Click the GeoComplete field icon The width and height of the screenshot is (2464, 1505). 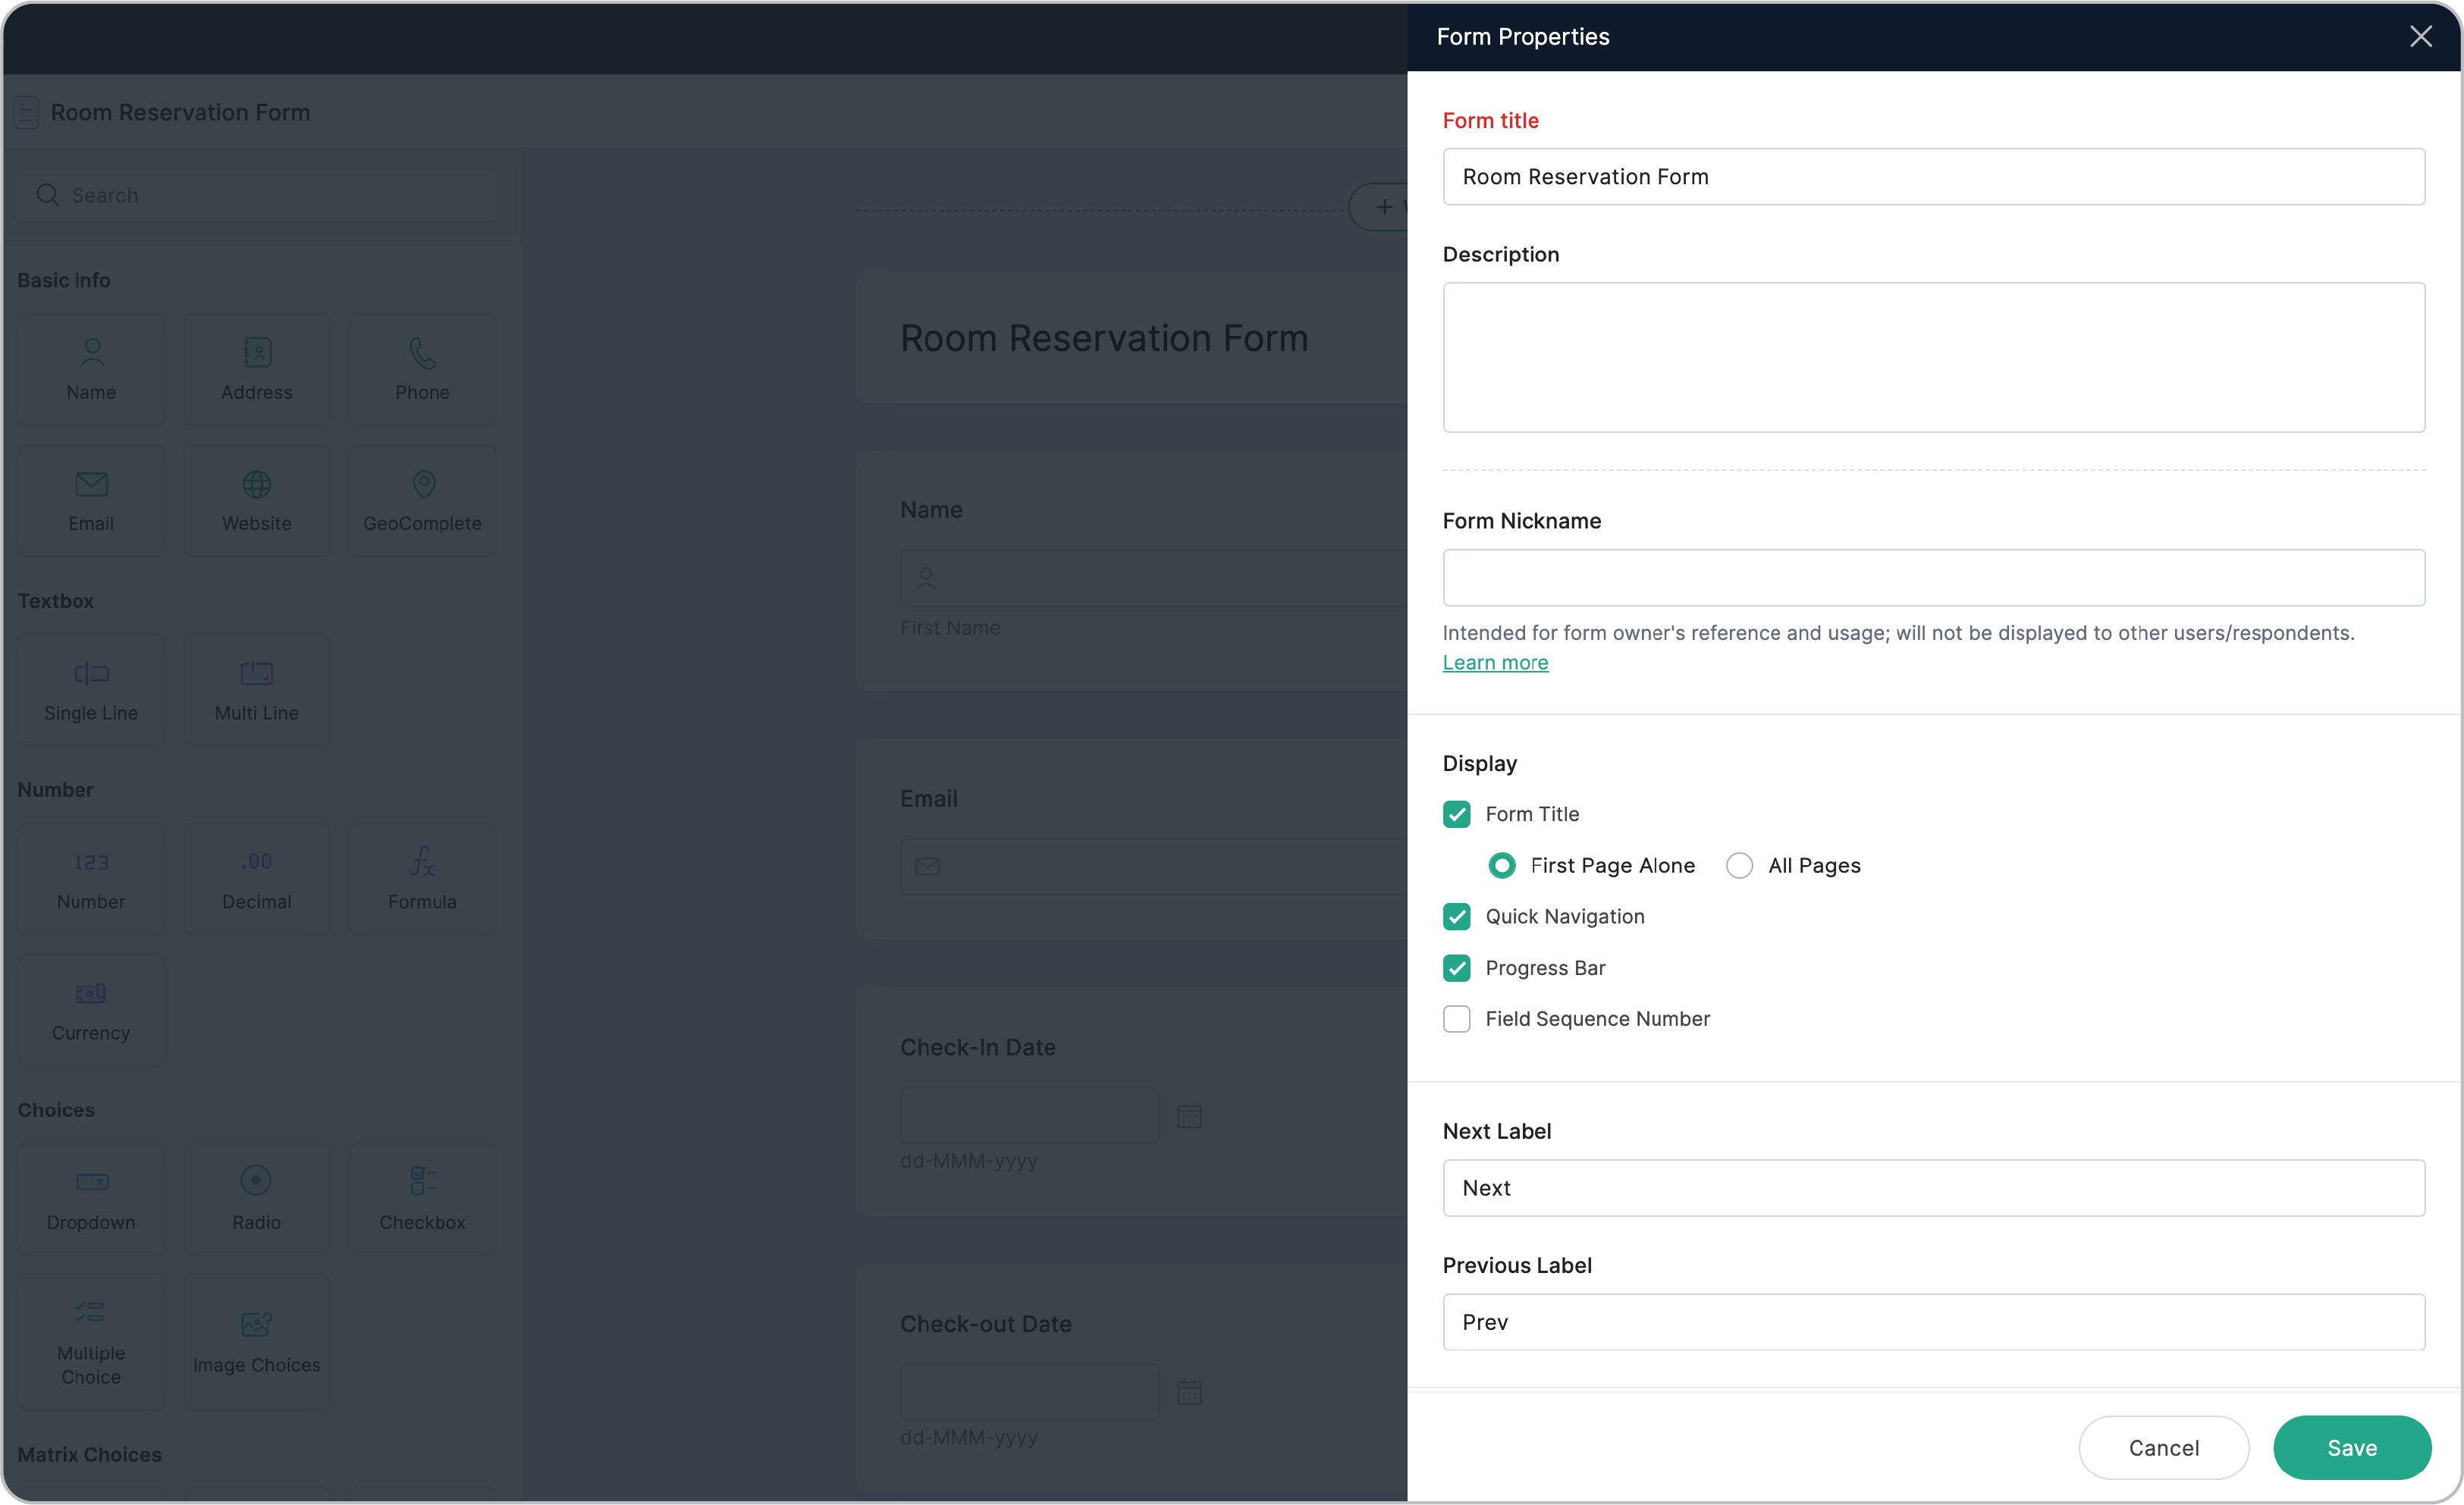point(423,485)
